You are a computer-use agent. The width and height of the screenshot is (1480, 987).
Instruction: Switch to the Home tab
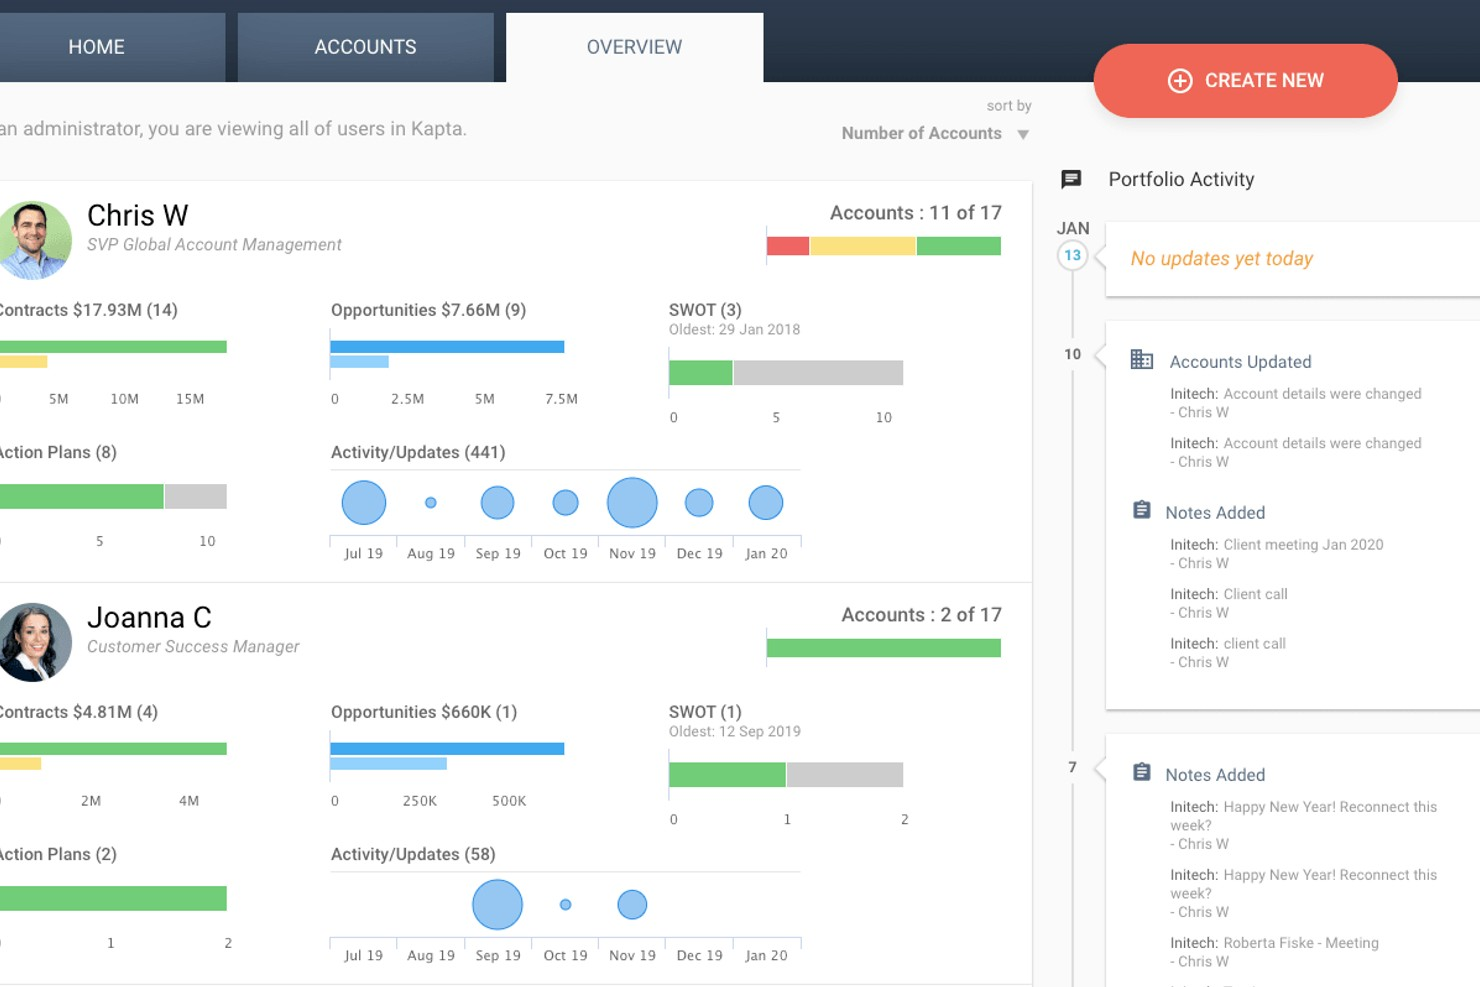click(96, 46)
